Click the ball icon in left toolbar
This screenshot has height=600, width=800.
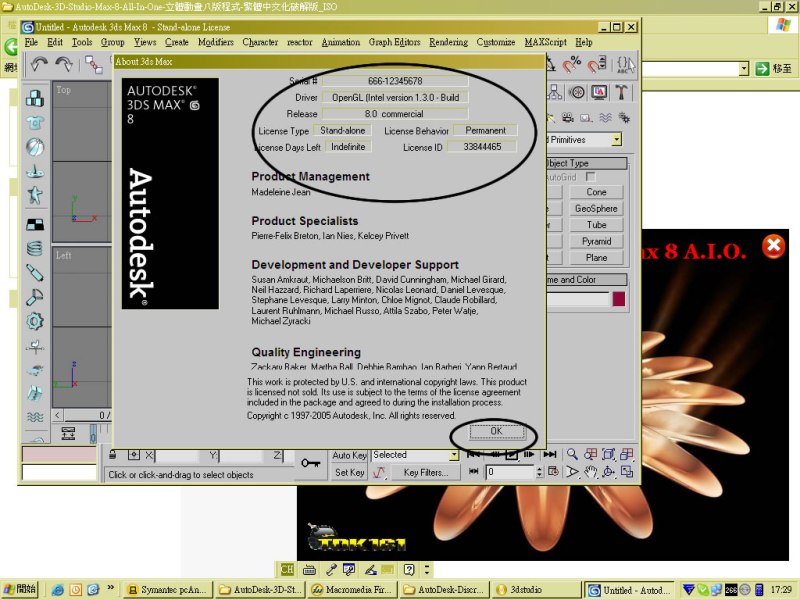coord(35,147)
